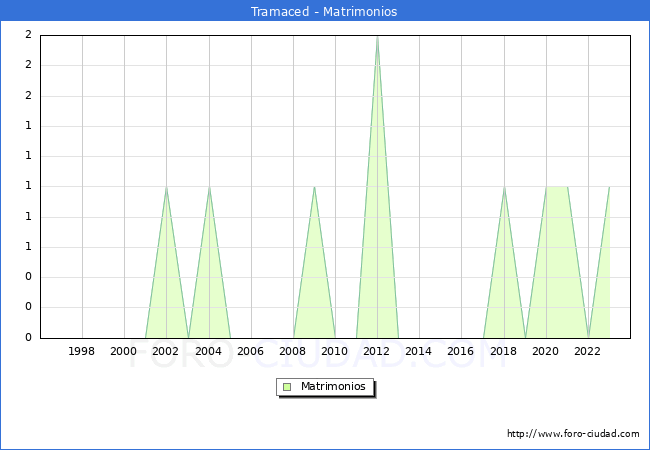Screen dimensions: 650x450
Task: Select the 2010 x-axis label
Action: 335,351
